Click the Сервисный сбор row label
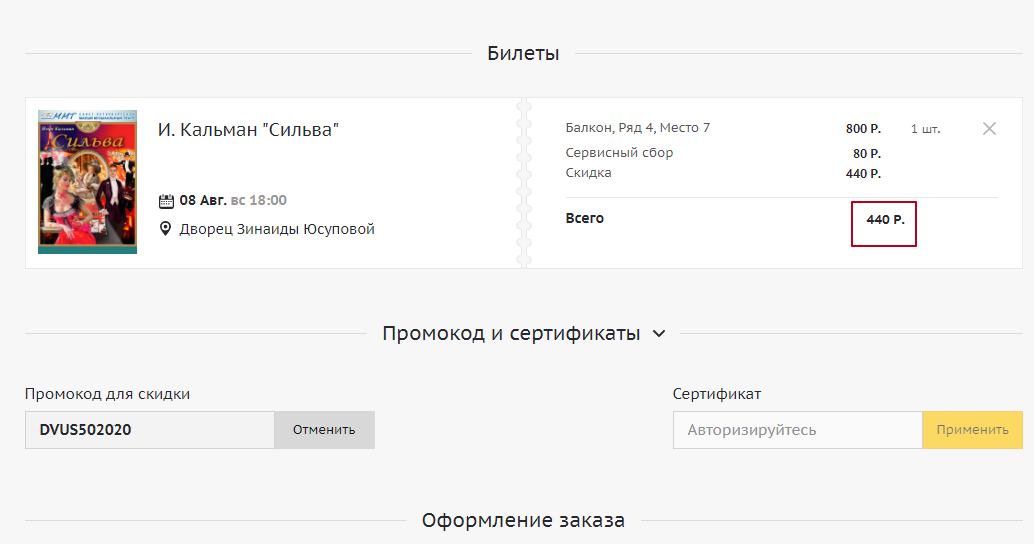The image size is (1034, 544). tap(619, 153)
